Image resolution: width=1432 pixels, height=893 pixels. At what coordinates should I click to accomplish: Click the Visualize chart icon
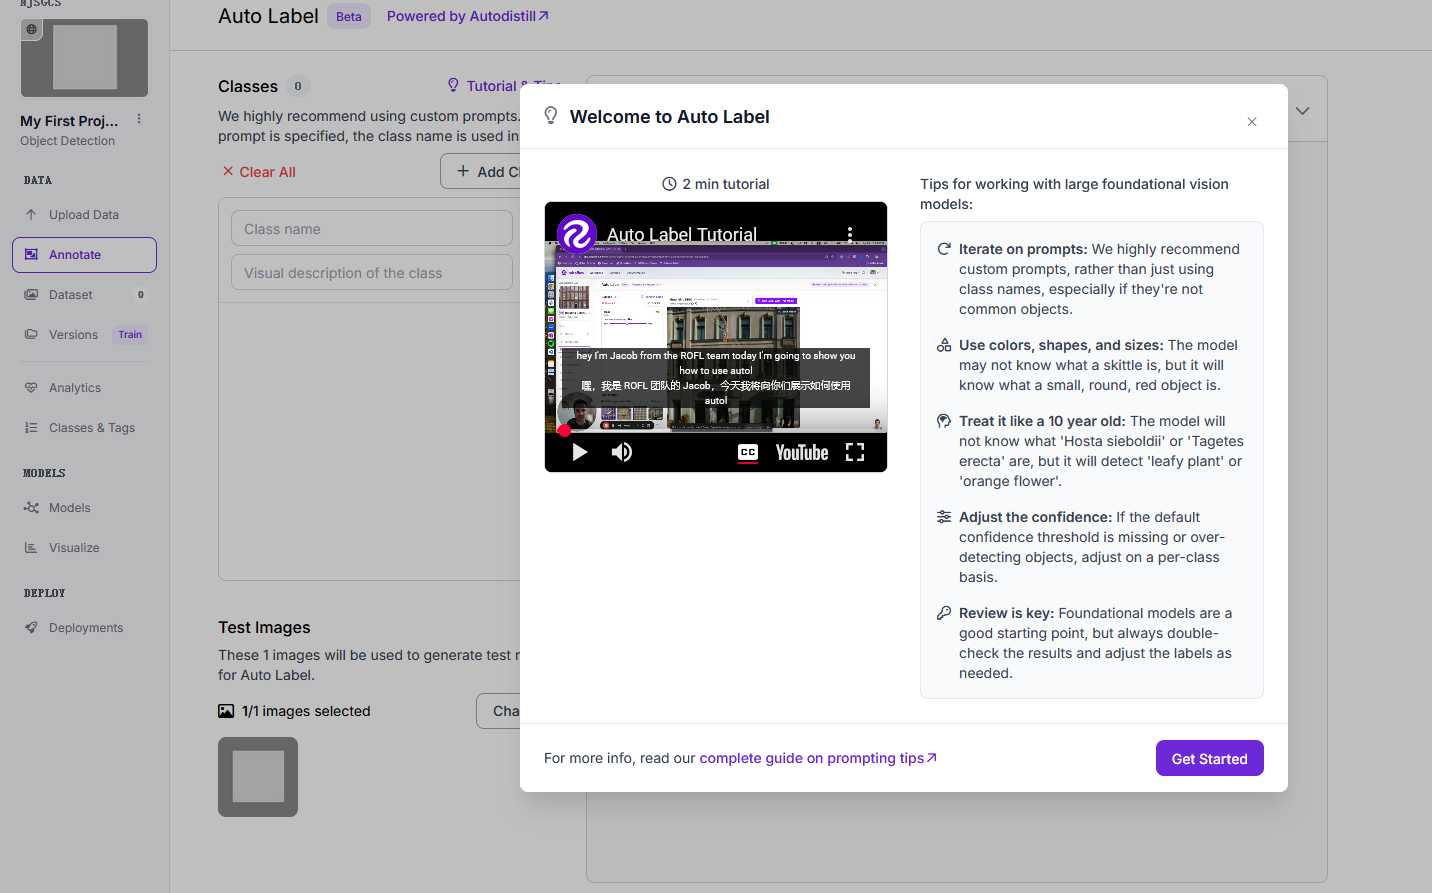31,548
